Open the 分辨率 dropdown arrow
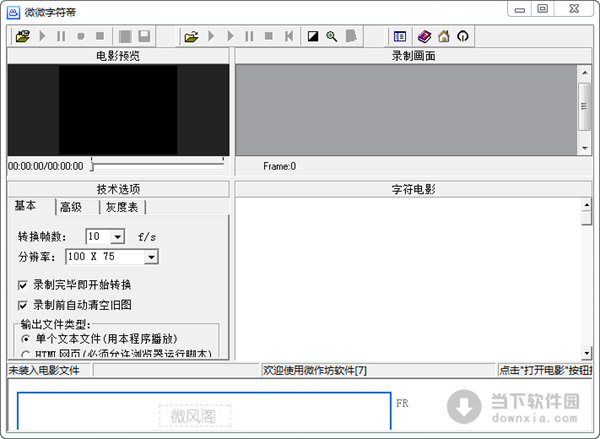The height and width of the screenshot is (439, 600). tap(152, 257)
